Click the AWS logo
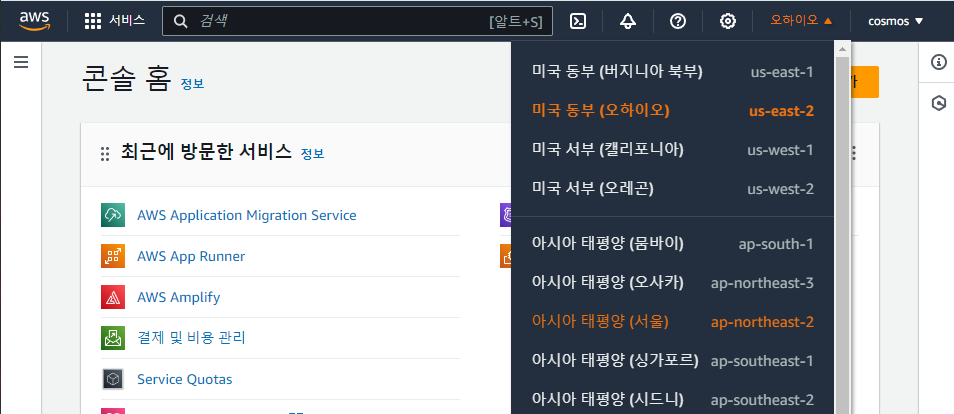 click(x=34, y=21)
